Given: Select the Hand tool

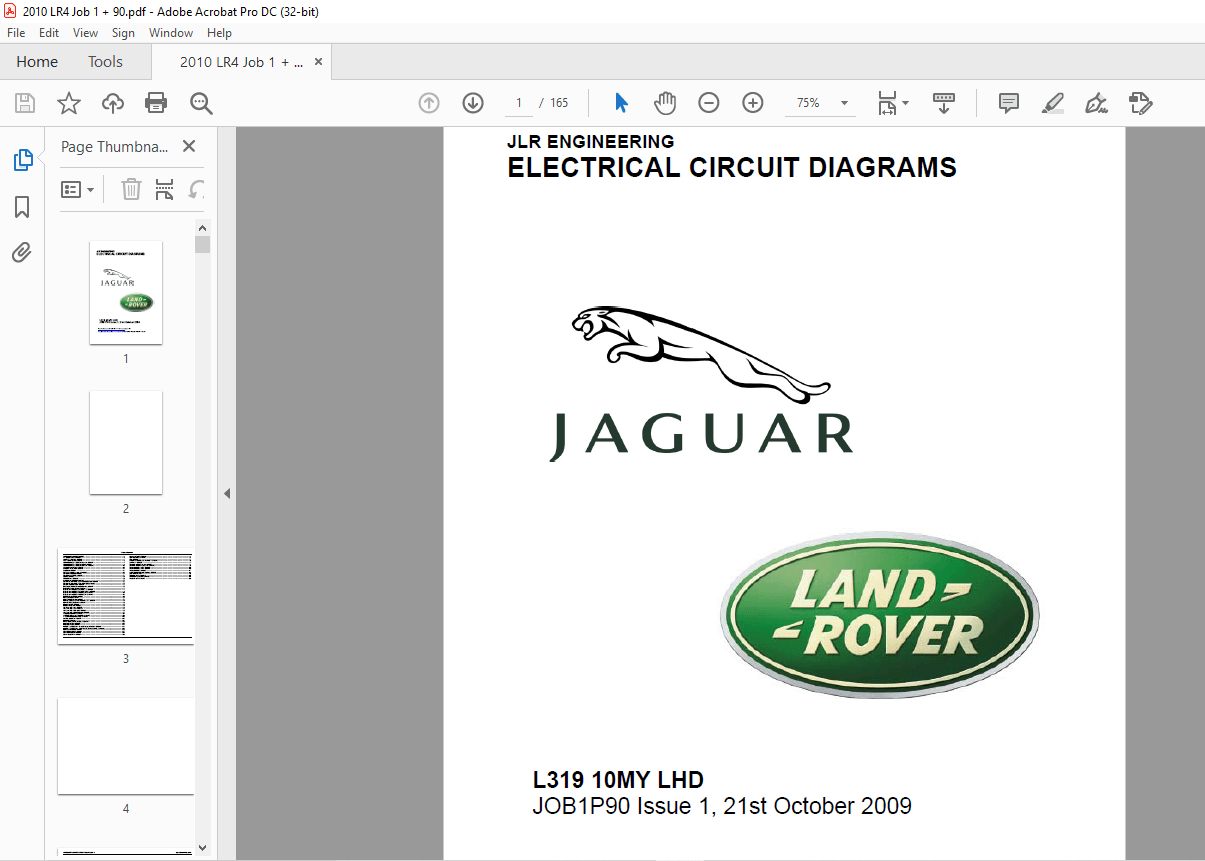Looking at the screenshot, I should (x=664, y=103).
